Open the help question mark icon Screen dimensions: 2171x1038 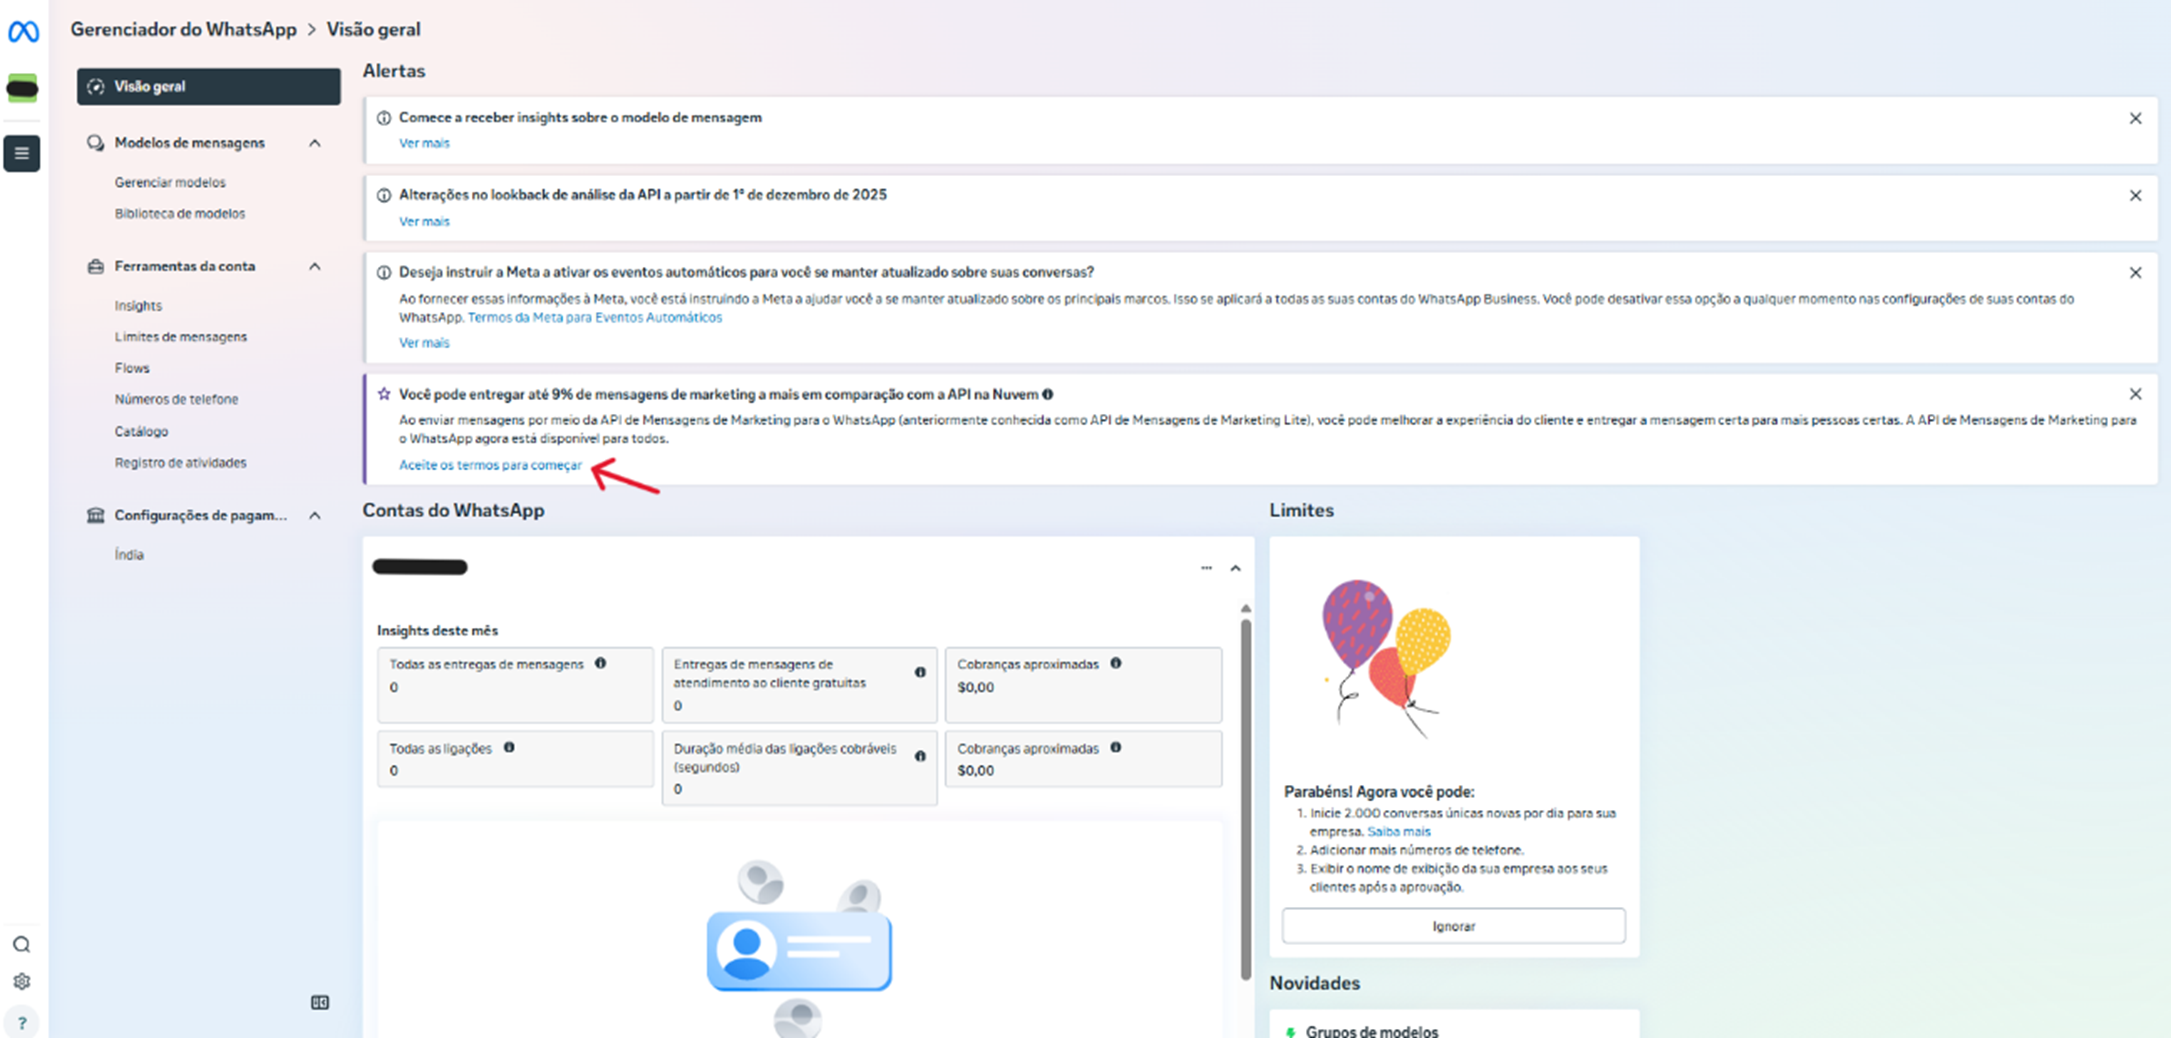point(21,1023)
